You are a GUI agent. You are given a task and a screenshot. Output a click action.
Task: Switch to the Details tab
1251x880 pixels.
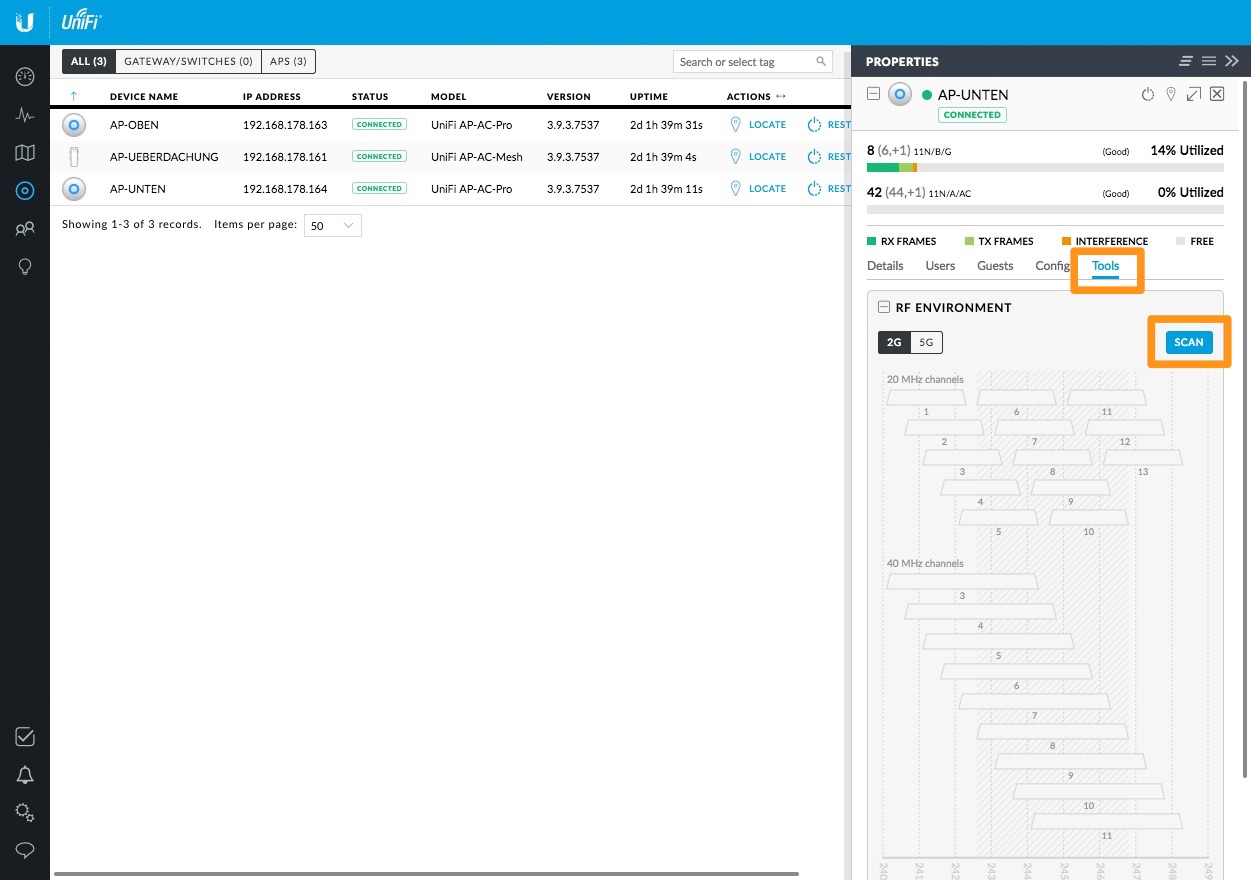885,266
